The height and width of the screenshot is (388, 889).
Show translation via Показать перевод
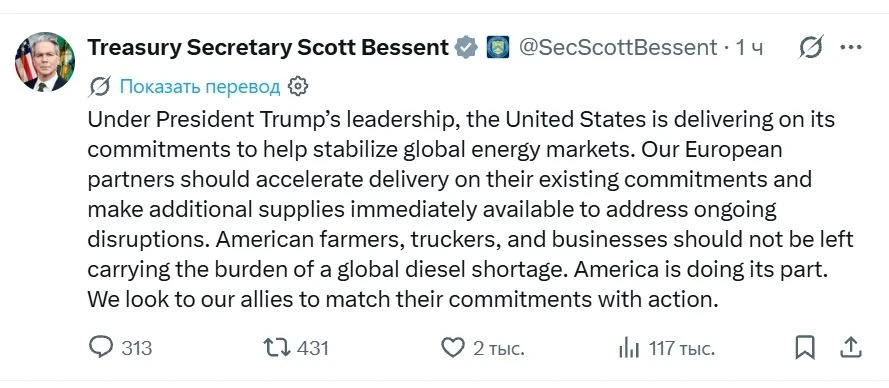200,87
